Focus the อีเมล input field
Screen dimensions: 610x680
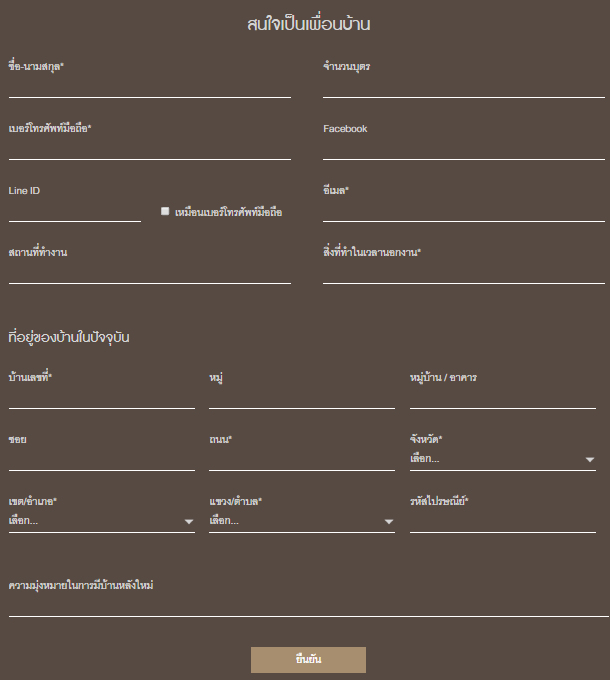(x=463, y=211)
